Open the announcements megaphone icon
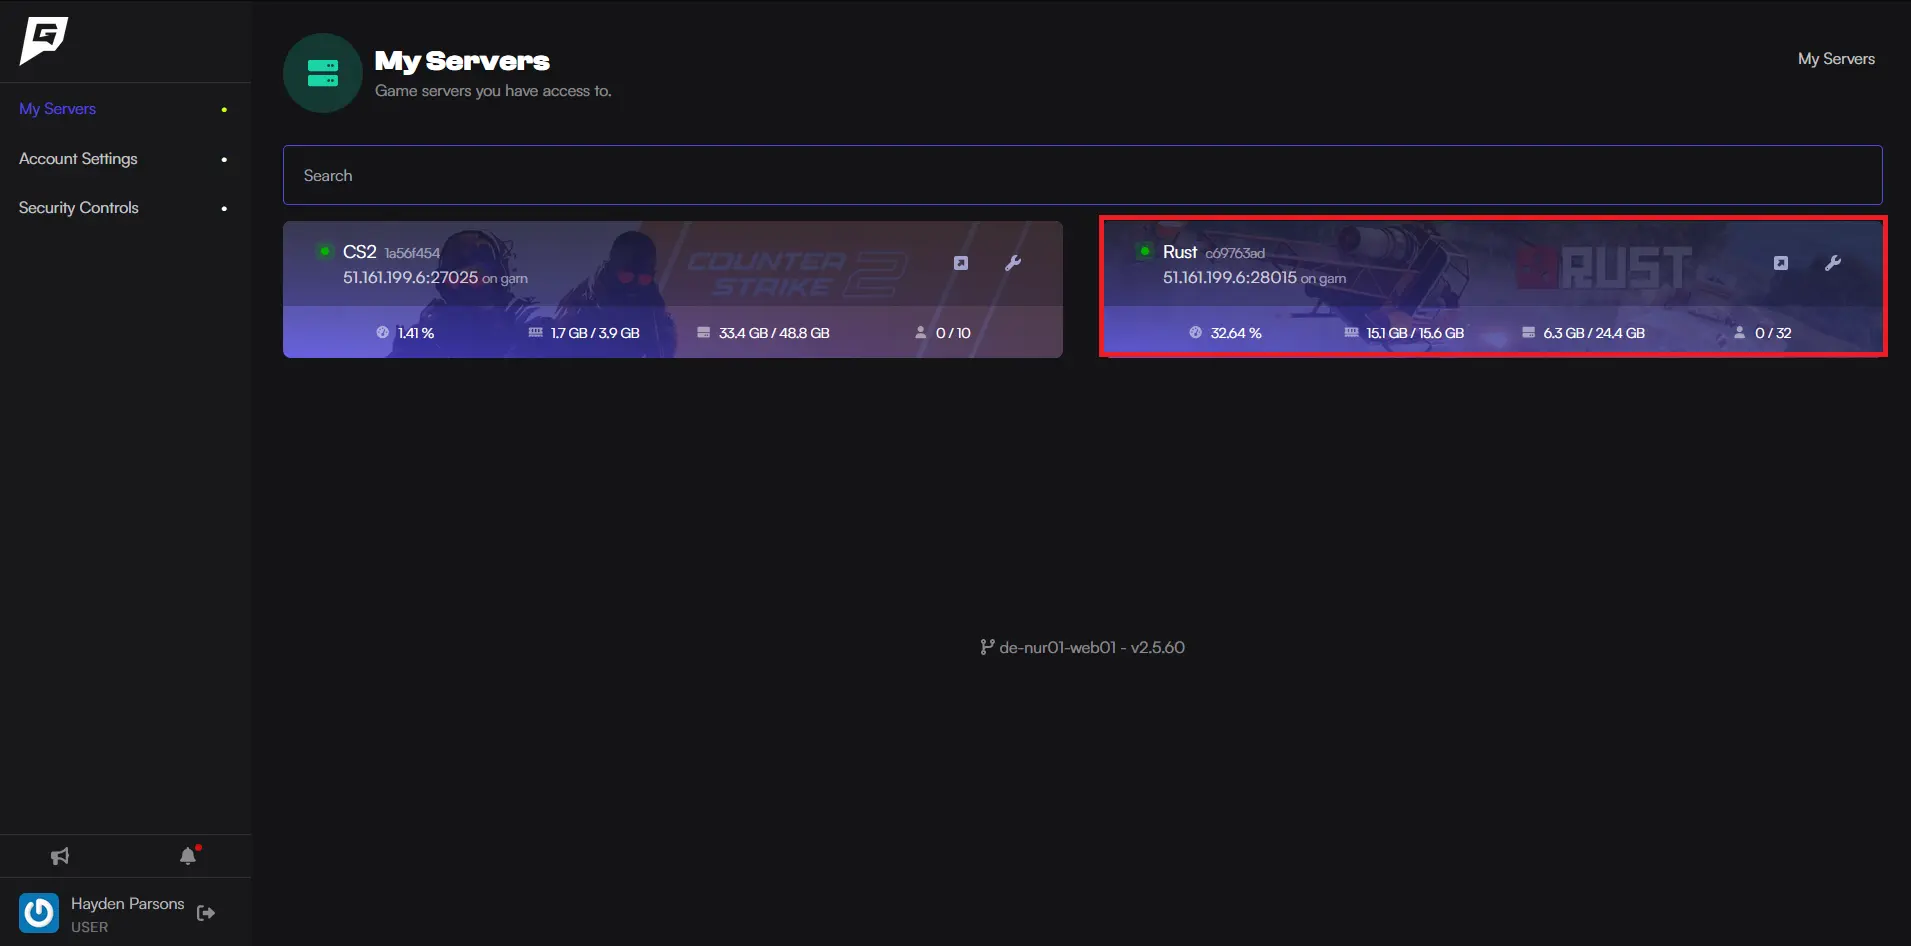1911x946 pixels. coord(60,855)
